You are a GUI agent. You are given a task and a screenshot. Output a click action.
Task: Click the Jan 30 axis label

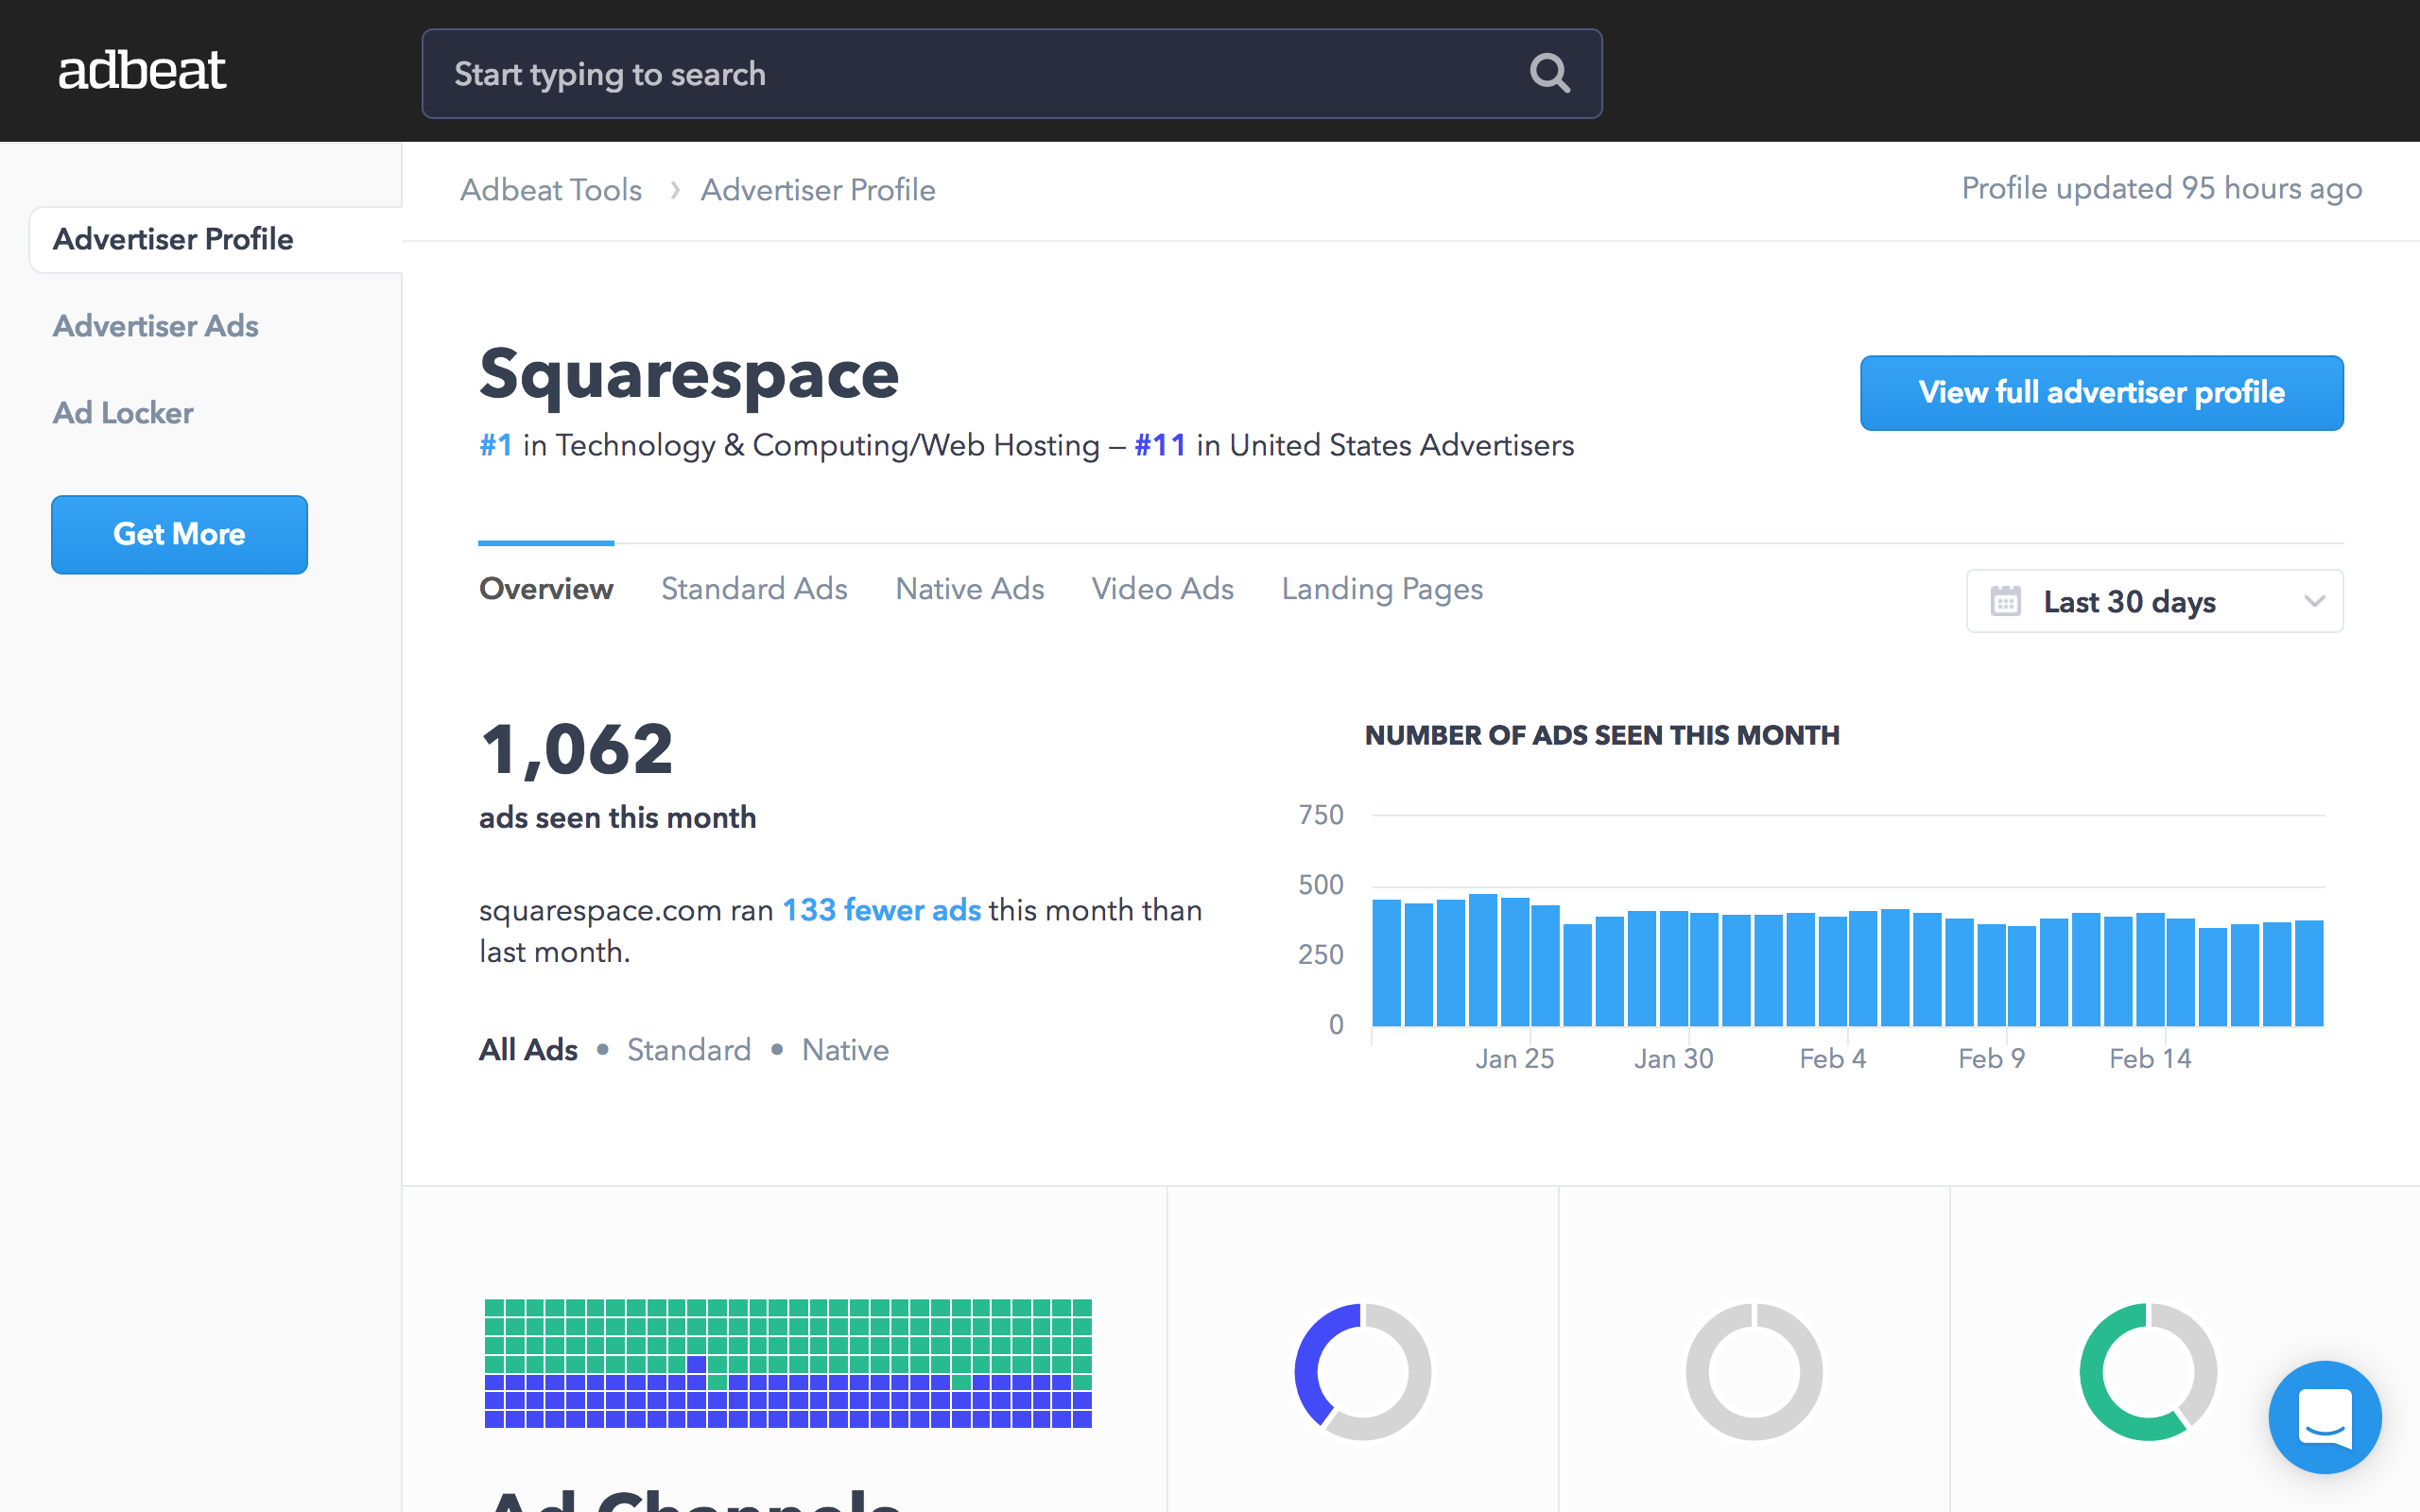point(1673,1058)
